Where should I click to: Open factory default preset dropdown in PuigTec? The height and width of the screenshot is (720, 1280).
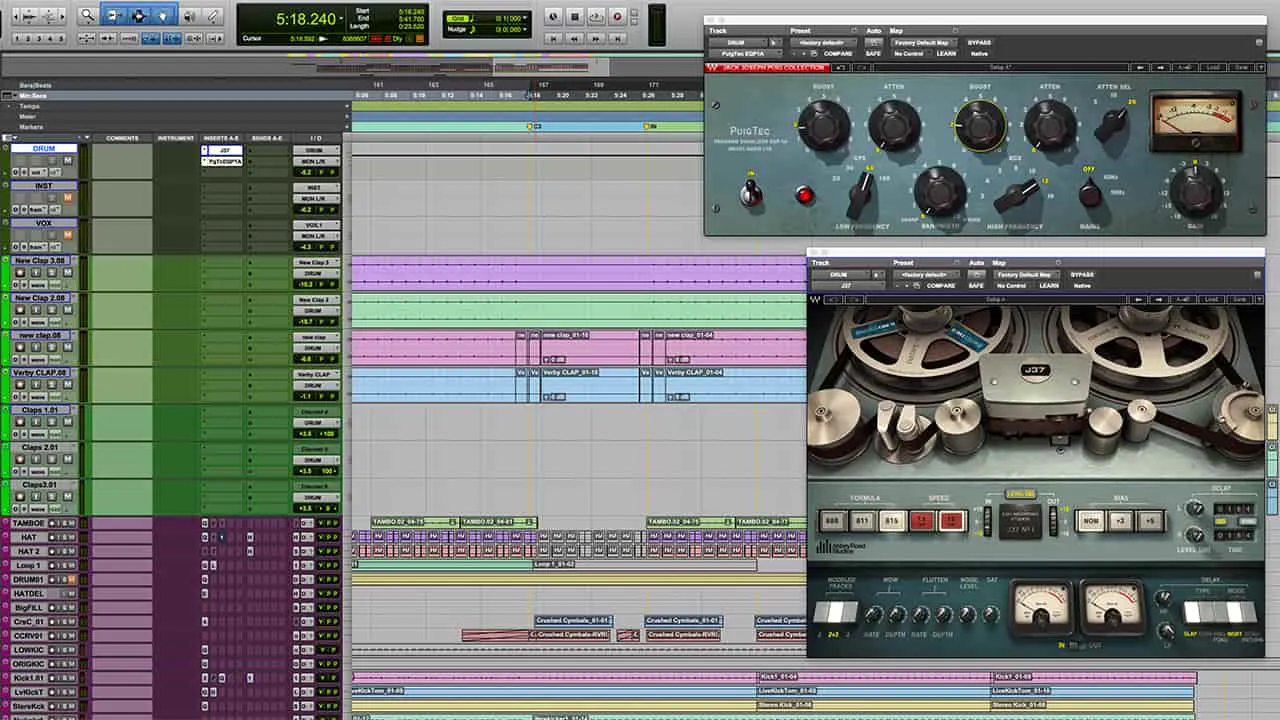point(823,43)
